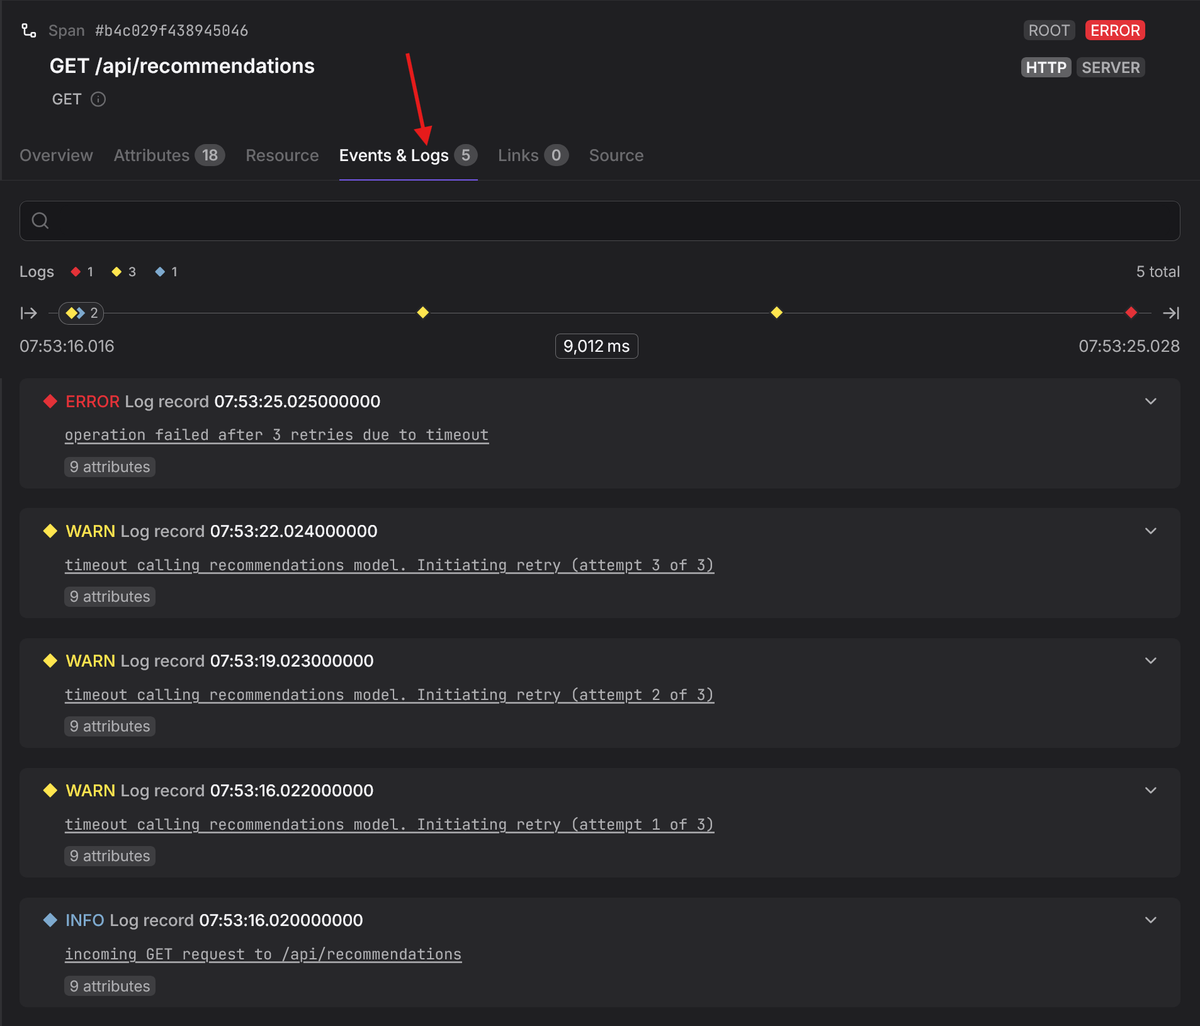
Task: Open the Overview tab
Action: (56, 155)
